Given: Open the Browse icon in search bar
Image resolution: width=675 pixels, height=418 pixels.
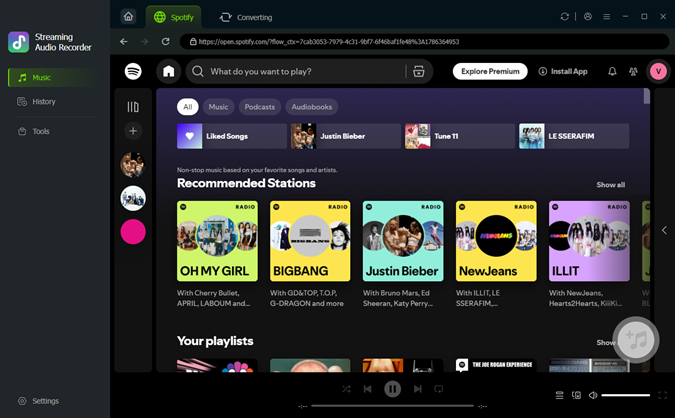Looking at the screenshot, I should coord(419,71).
